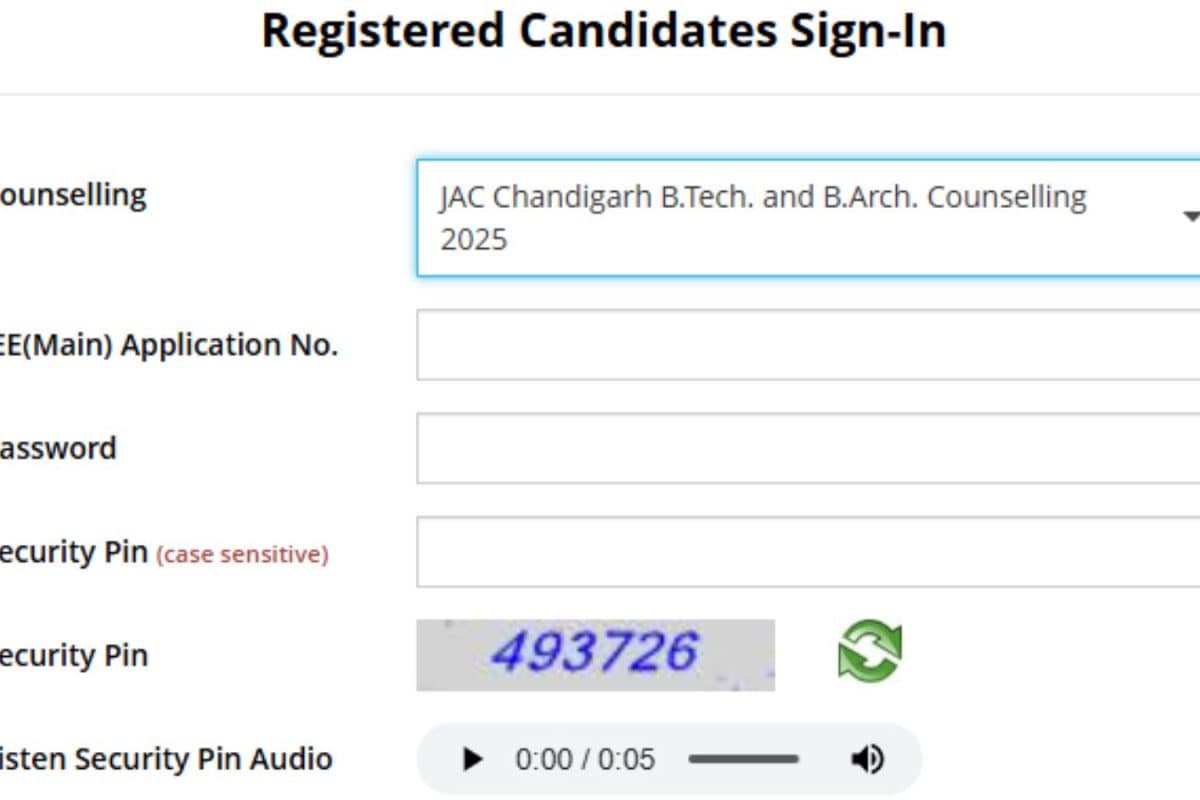
Task: Click the Security Pin label beside captcha
Action: pyautogui.click(x=74, y=656)
